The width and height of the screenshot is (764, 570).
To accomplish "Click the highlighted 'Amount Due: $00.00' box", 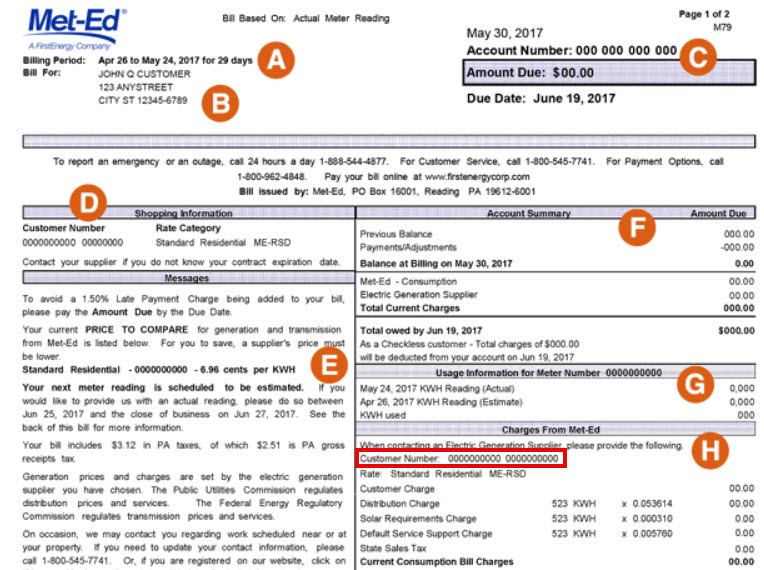I will (609, 73).
